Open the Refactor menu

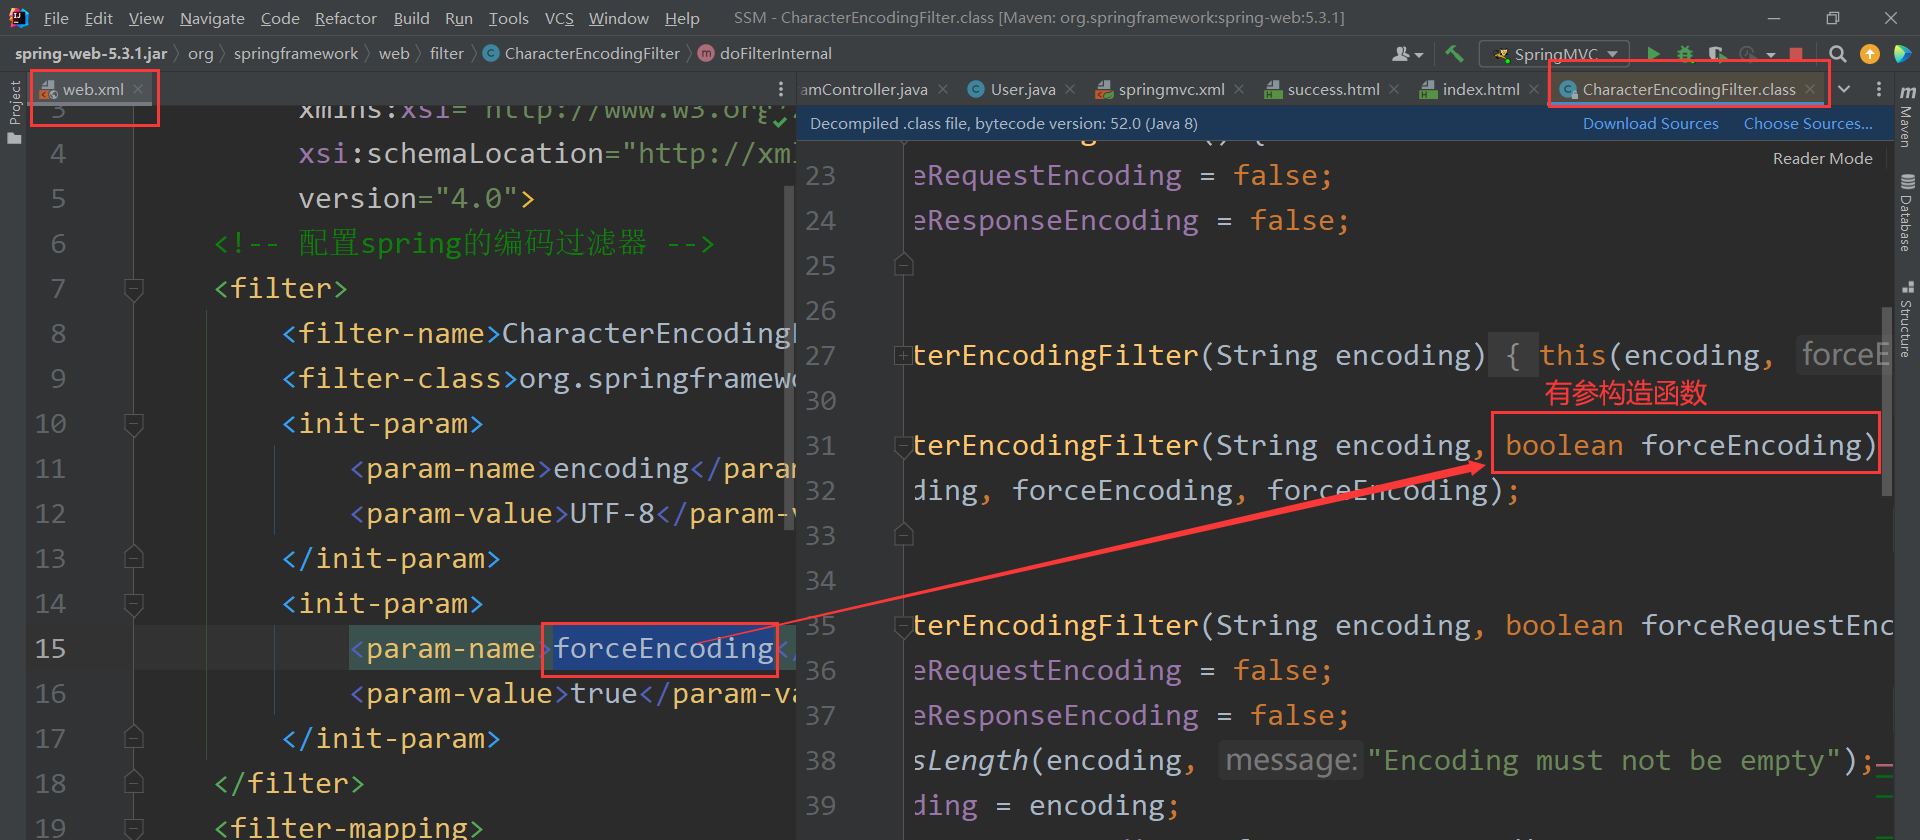tap(345, 18)
